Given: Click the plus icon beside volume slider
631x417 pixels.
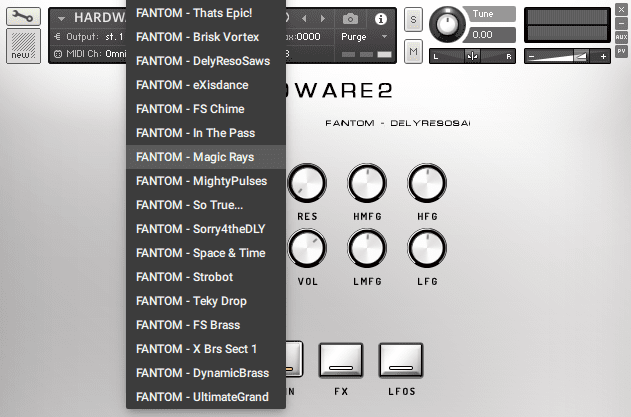Looking at the screenshot, I should [x=603, y=56].
